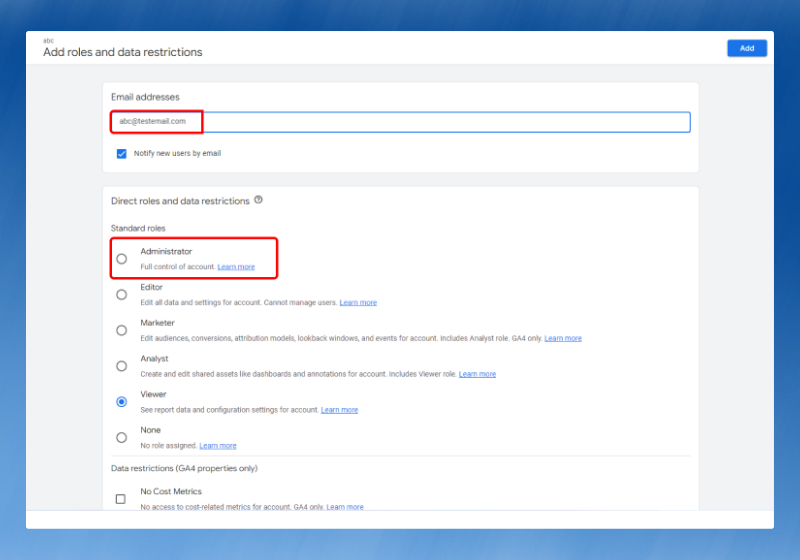Click the 'Analyst' role label

pos(155,359)
